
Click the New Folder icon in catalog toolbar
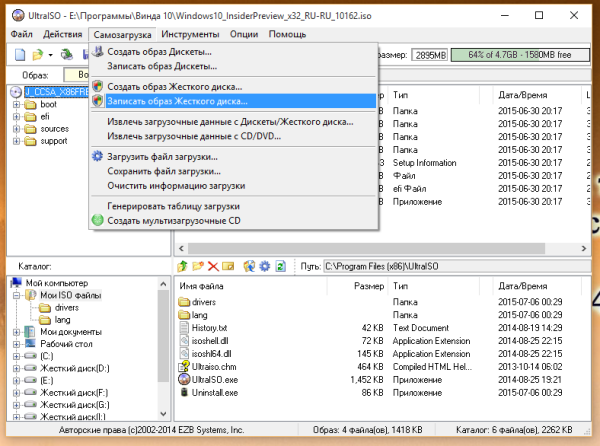198,266
